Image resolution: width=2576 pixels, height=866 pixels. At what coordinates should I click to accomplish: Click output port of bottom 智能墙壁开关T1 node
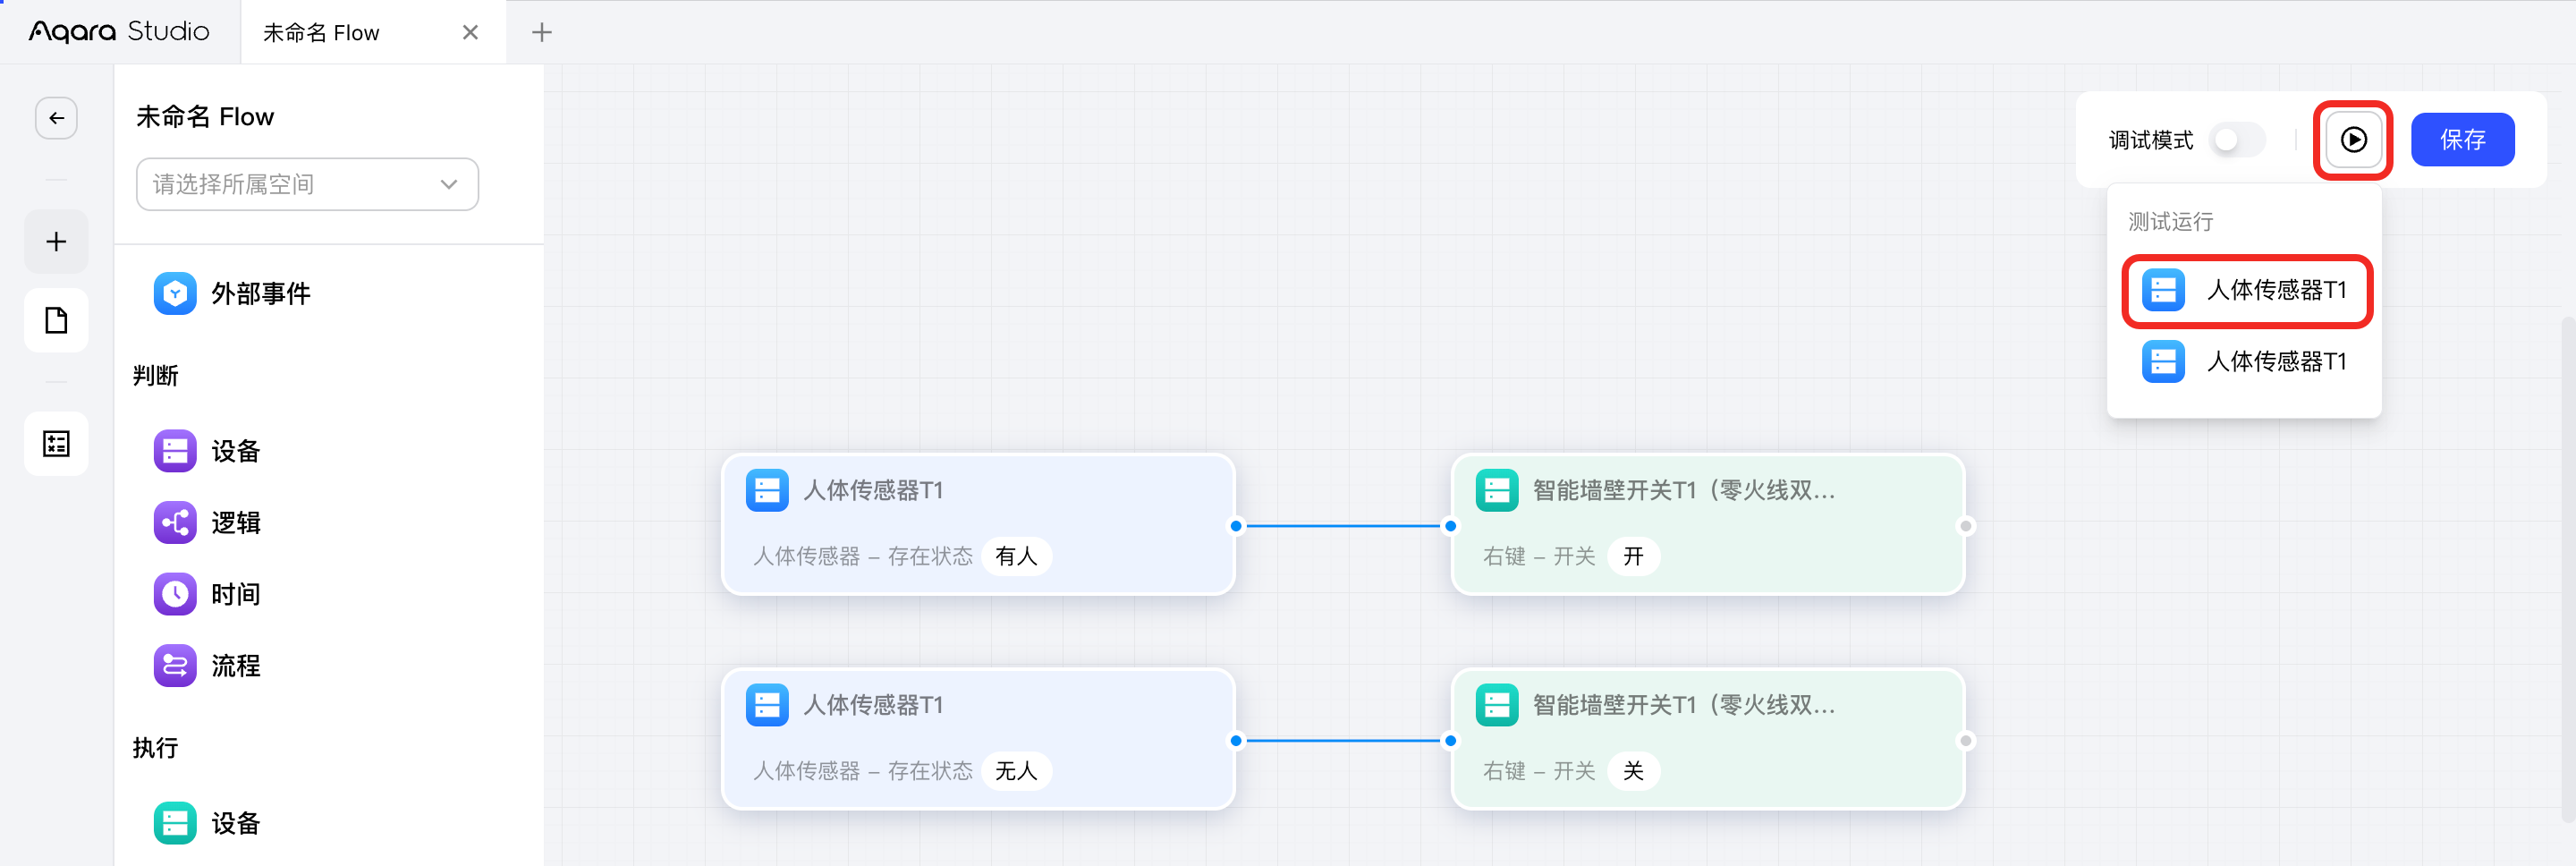(1965, 741)
